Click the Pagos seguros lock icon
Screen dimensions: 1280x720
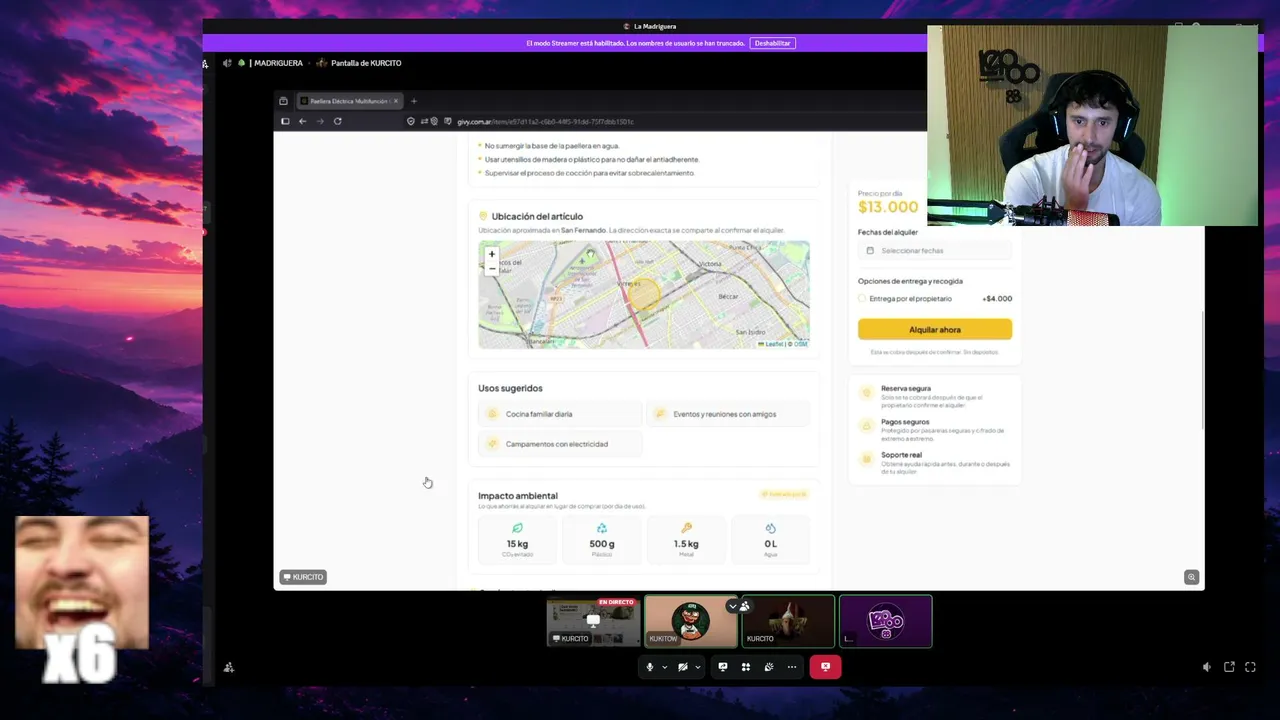click(867, 425)
